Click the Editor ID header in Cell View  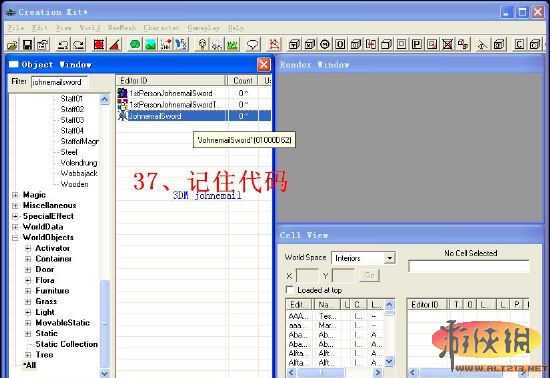point(427,304)
